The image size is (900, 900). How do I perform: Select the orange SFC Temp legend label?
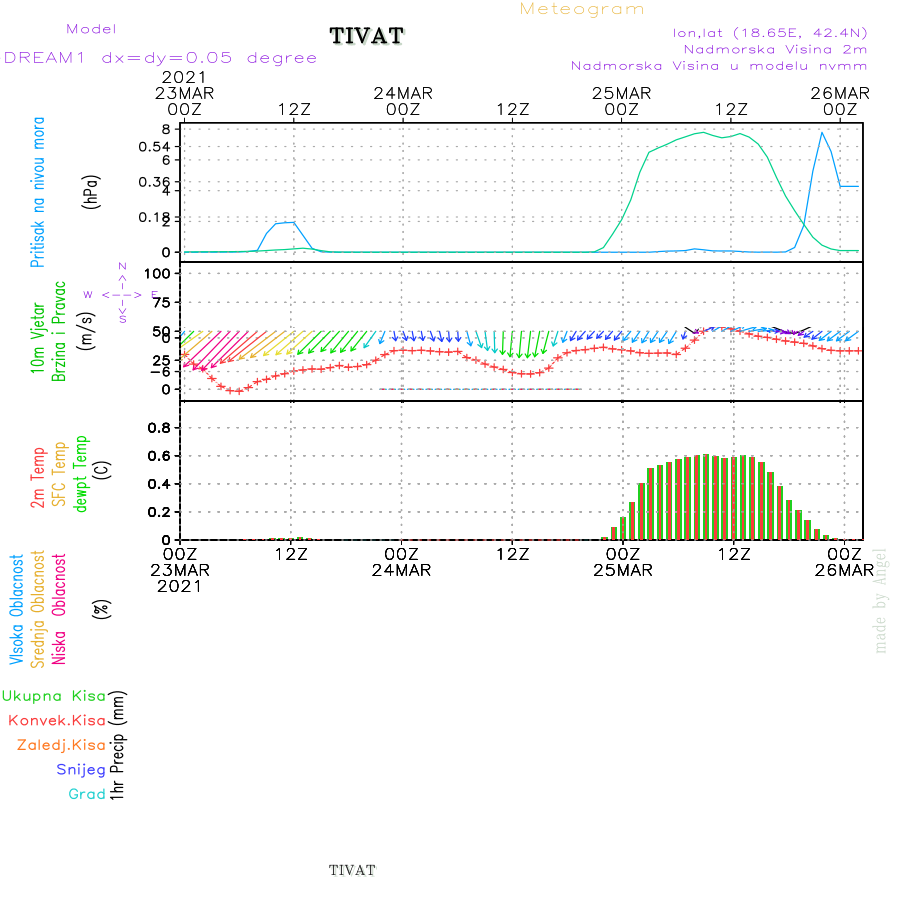(x=59, y=474)
